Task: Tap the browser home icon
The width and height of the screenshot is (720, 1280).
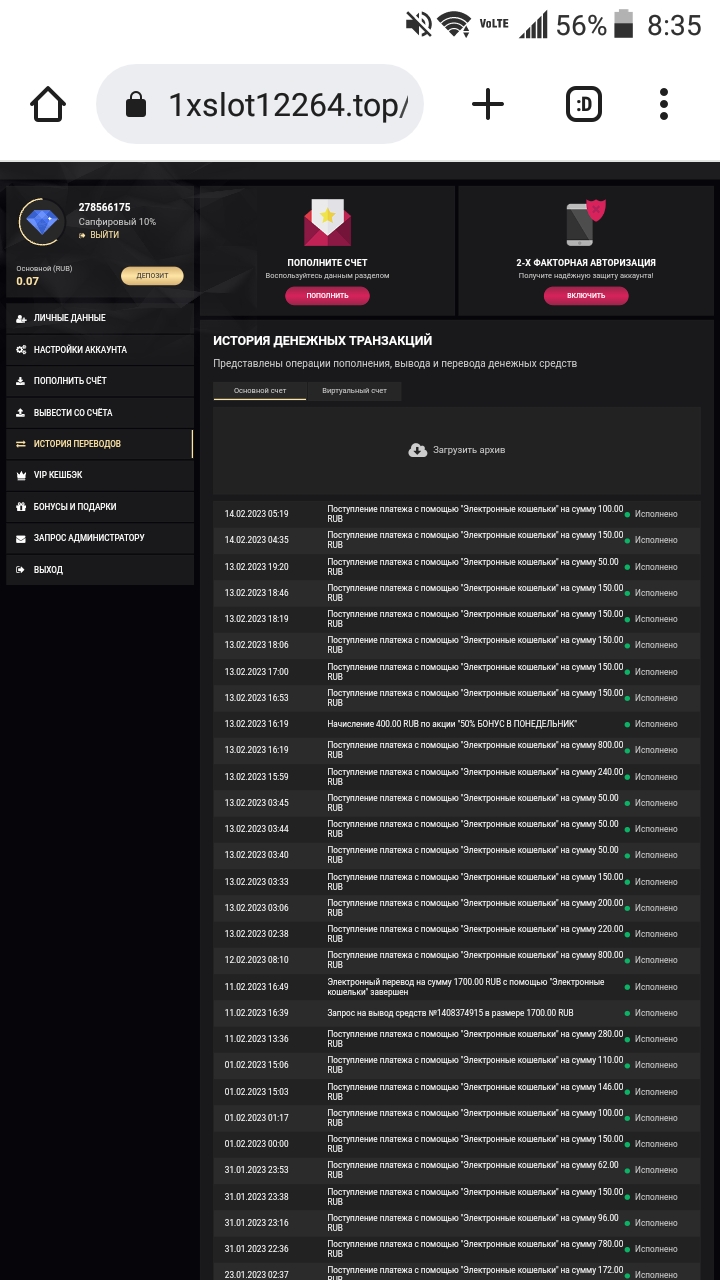Action: coord(48,104)
